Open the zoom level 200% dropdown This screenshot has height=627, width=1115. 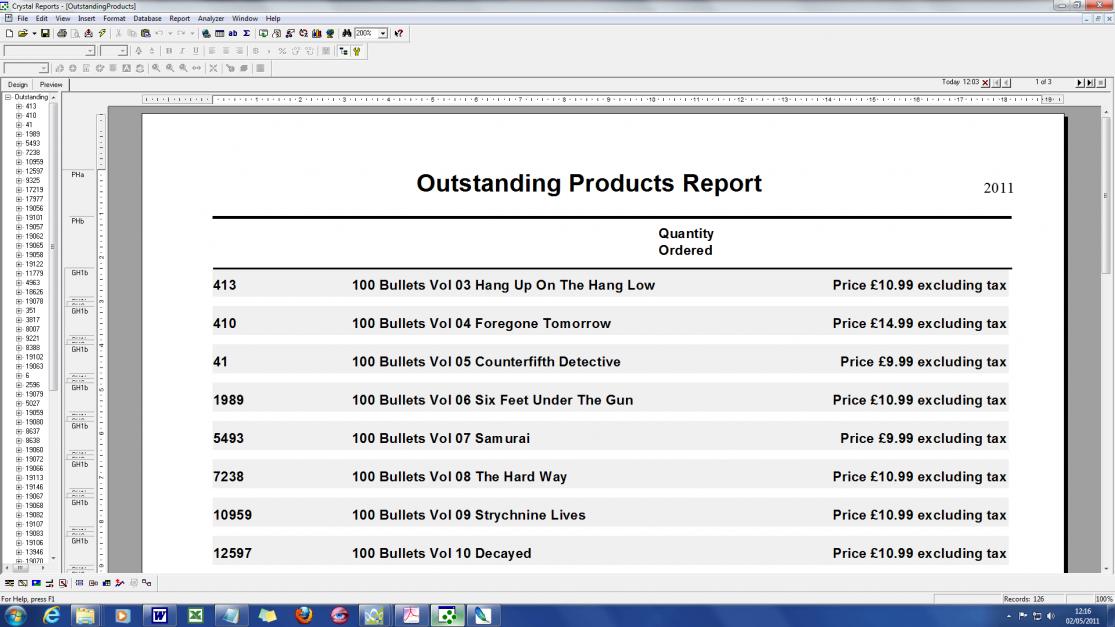click(x=383, y=33)
